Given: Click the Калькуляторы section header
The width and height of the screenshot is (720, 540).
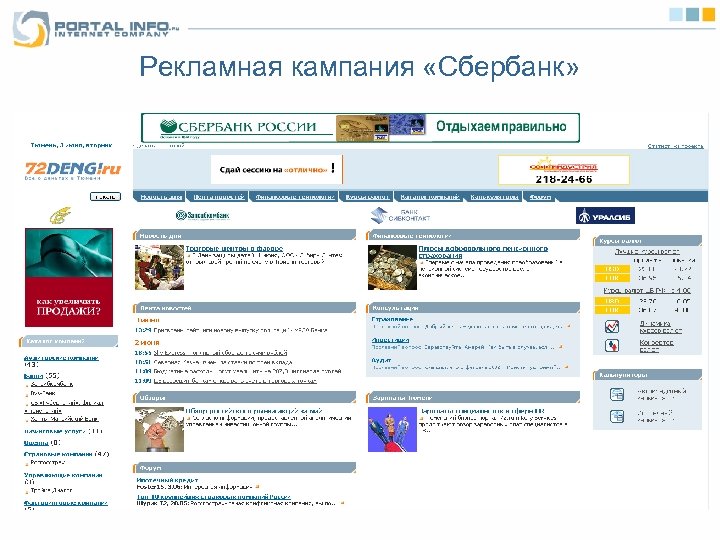Looking at the screenshot, I should click(647, 375).
